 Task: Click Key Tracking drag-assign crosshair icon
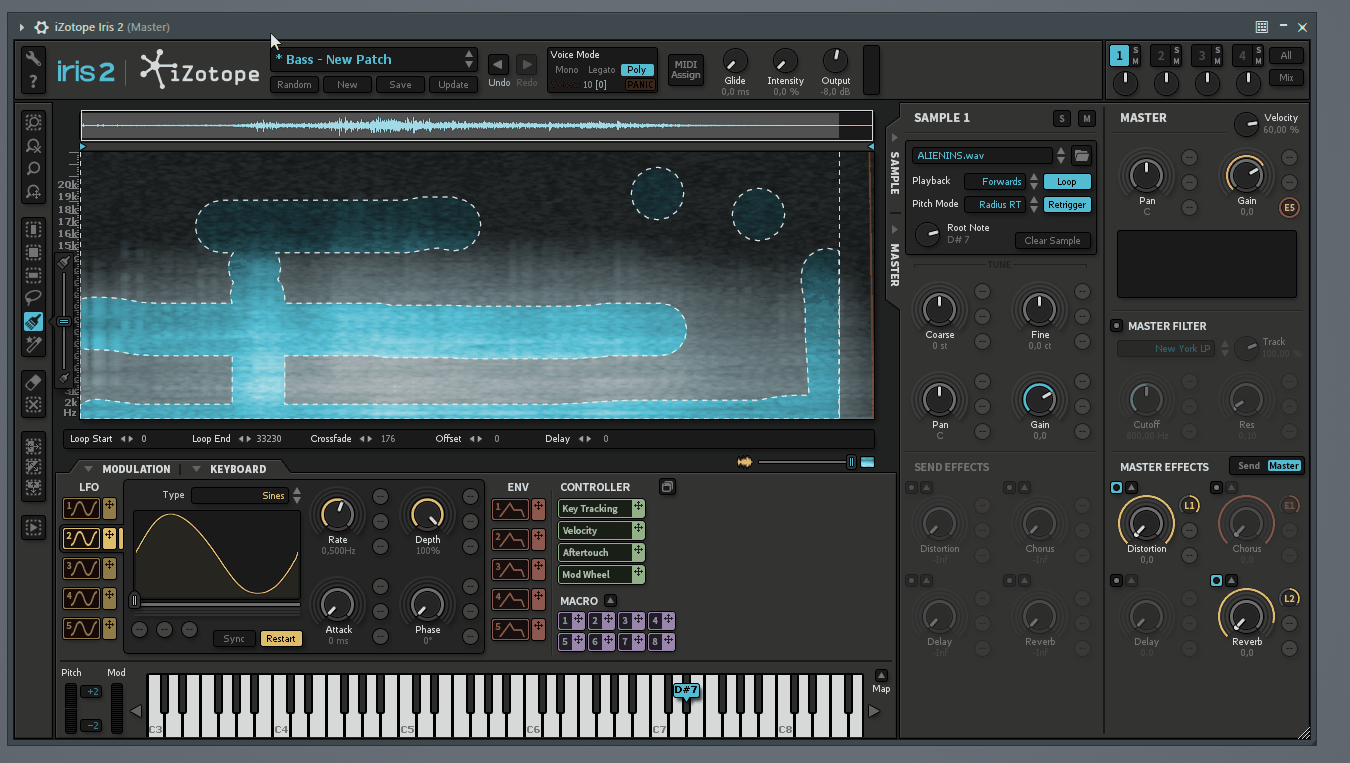[638, 508]
